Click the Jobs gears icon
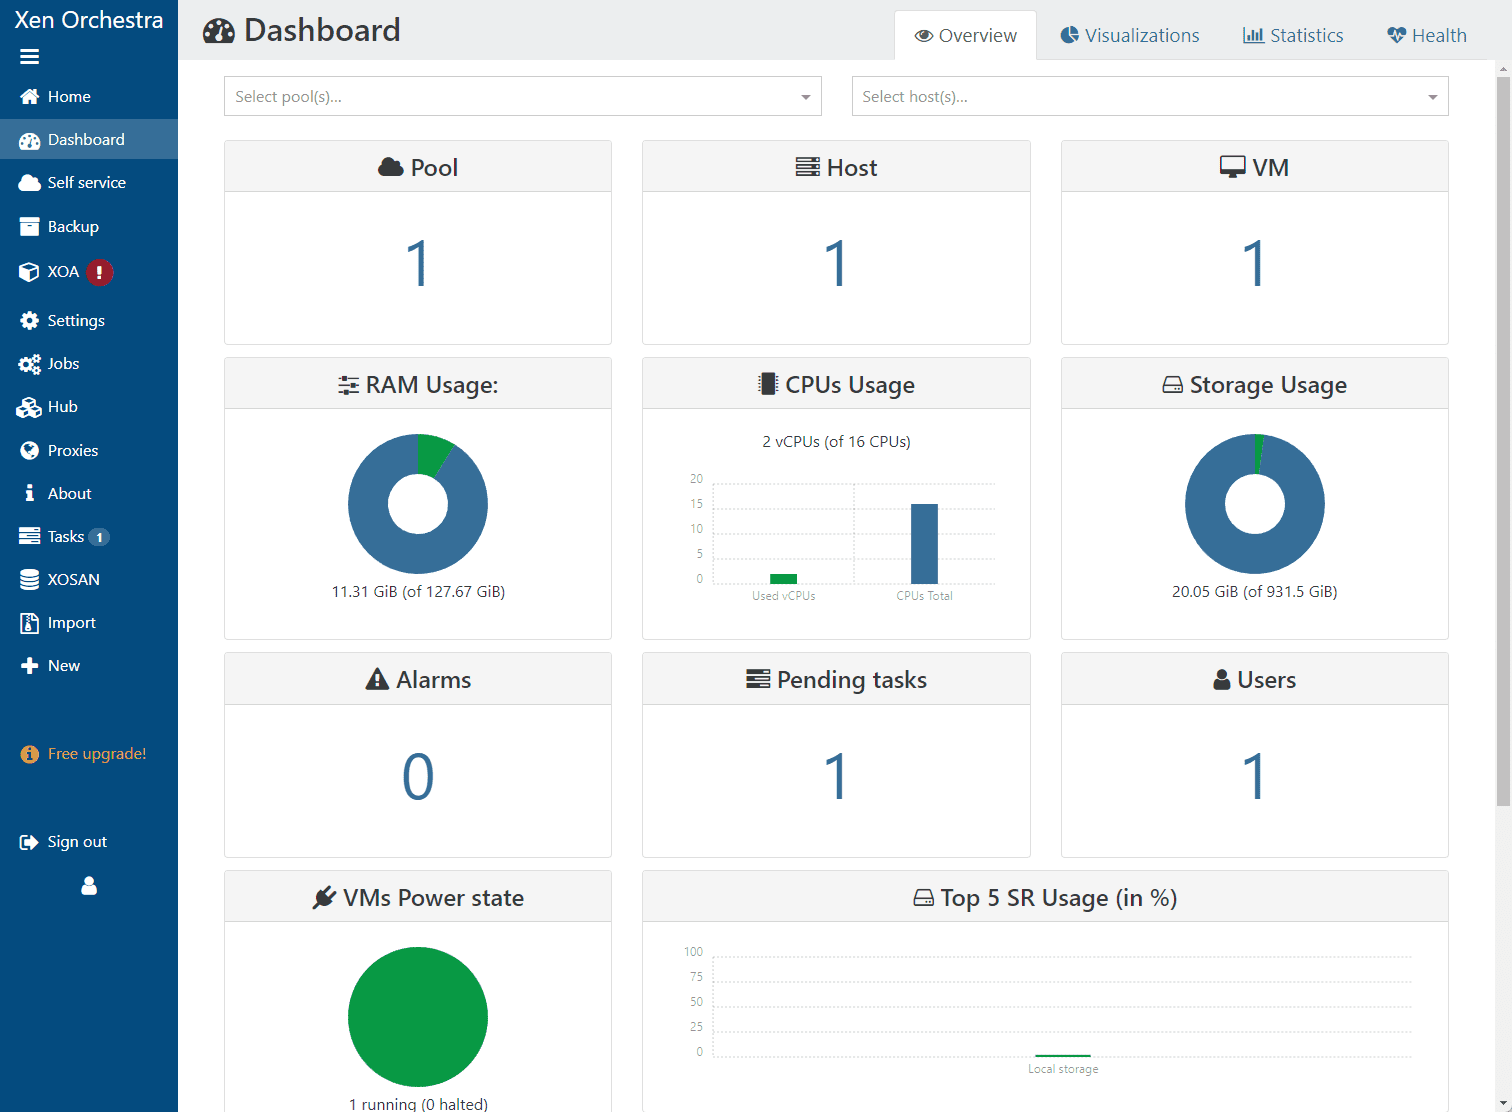This screenshot has width=1512, height=1112. [x=29, y=364]
